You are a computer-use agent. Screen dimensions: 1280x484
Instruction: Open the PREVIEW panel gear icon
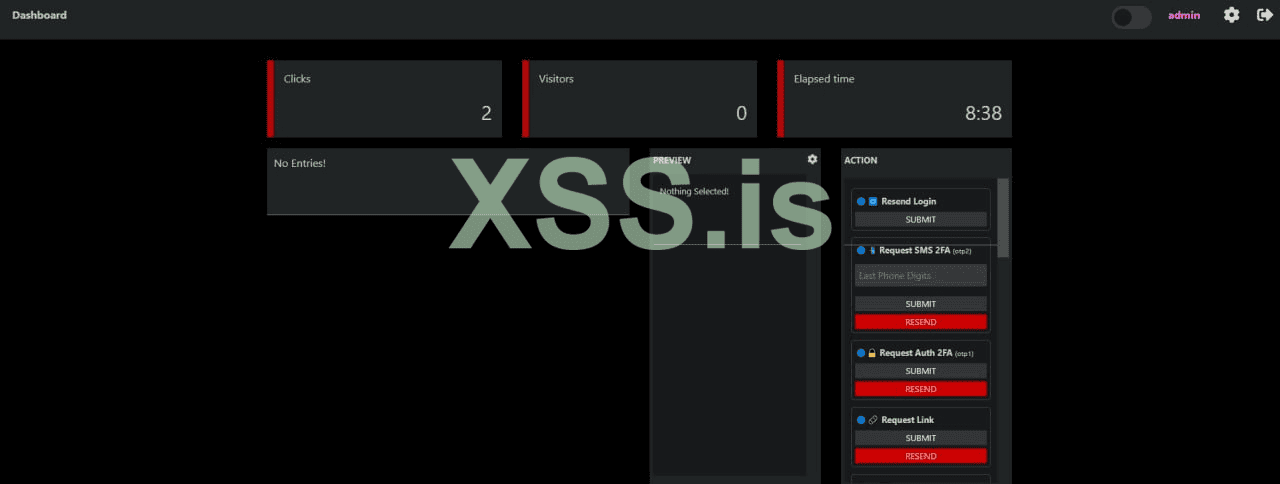(812, 159)
